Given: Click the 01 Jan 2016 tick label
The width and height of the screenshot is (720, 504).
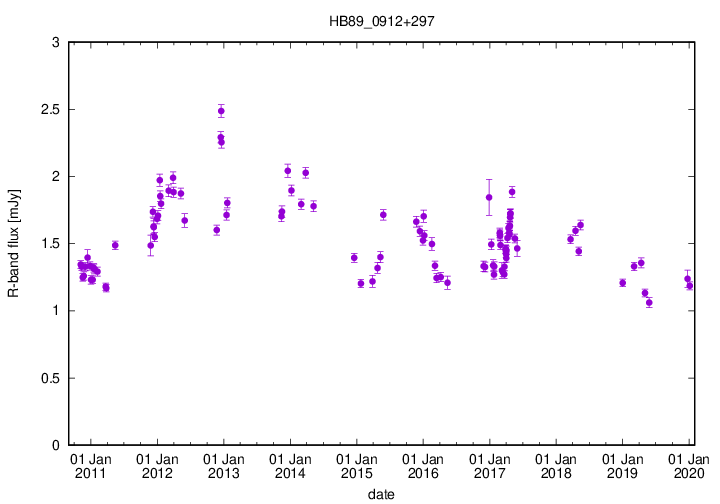Looking at the screenshot, I should [x=422, y=465].
